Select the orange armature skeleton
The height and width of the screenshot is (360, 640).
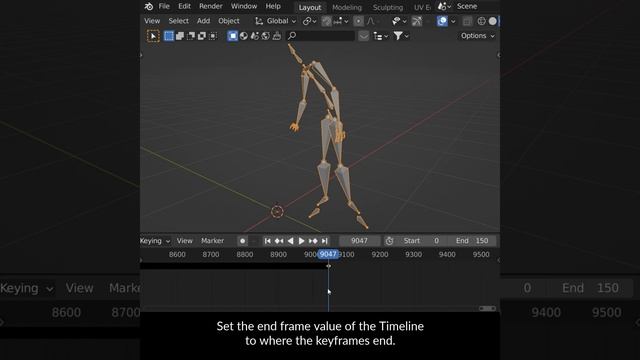pyautogui.click(x=327, y=135)
